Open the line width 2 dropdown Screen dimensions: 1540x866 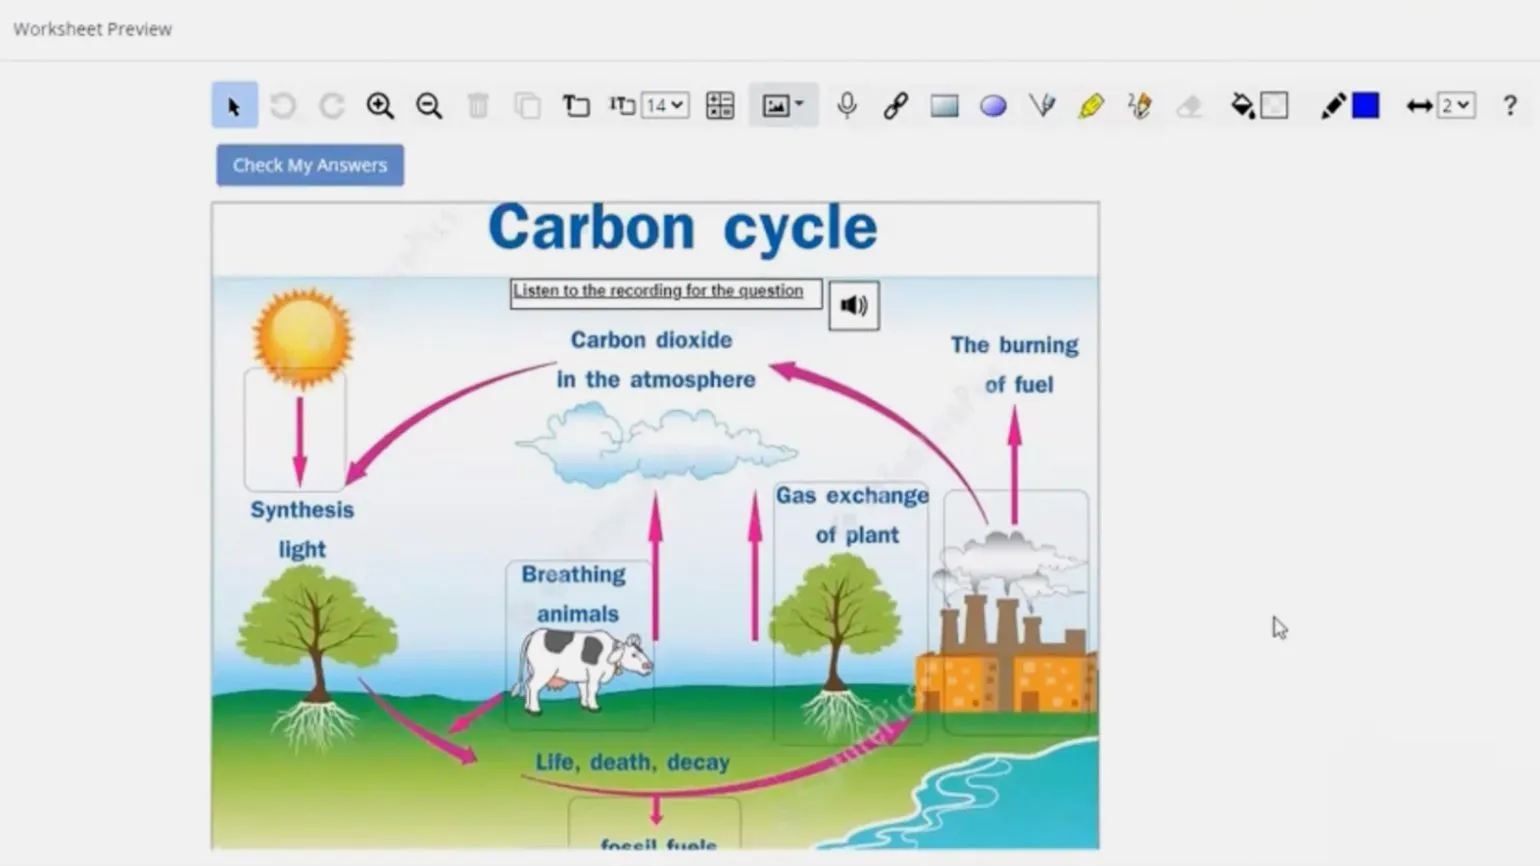point(1456,106)
